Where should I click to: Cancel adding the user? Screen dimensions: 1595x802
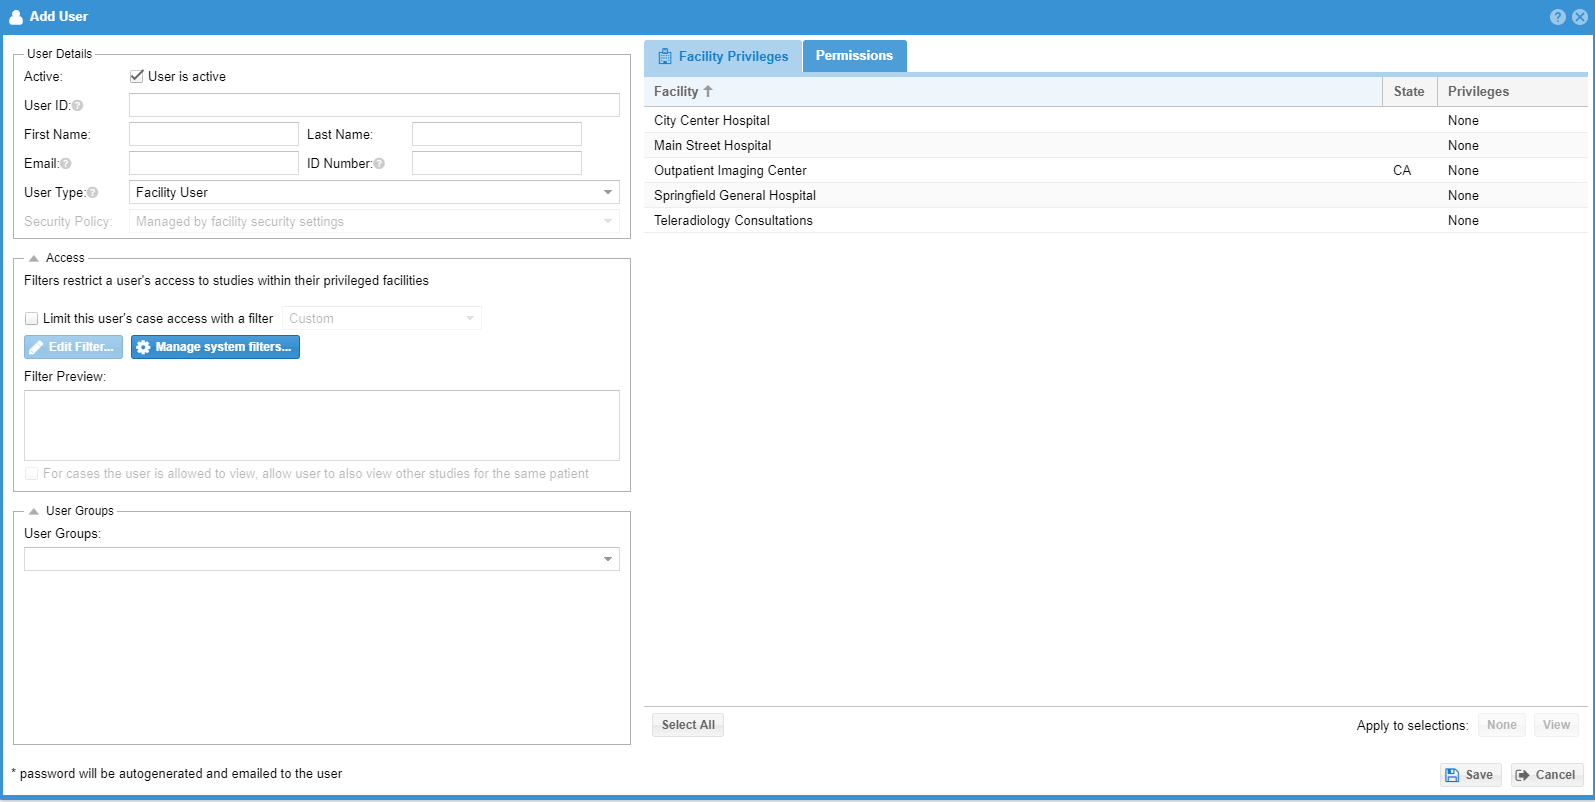pyautogui.click(x=1547, y=775)
